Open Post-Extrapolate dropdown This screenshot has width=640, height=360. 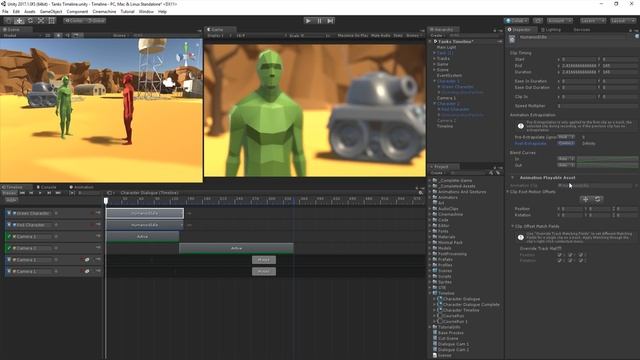pyautogui.click(x=566, y=143)
